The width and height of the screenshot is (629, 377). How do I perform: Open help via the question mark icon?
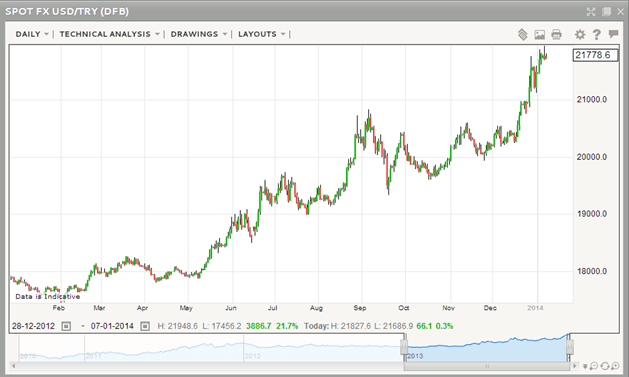tap(597, 34)
